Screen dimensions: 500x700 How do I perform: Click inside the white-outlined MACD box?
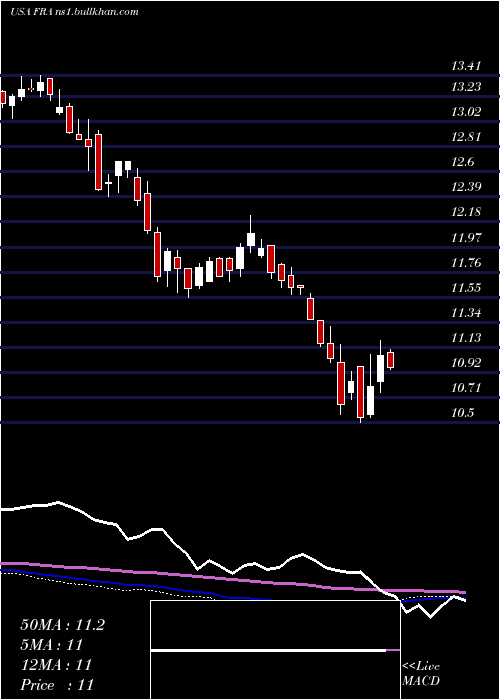coord(275,650)
